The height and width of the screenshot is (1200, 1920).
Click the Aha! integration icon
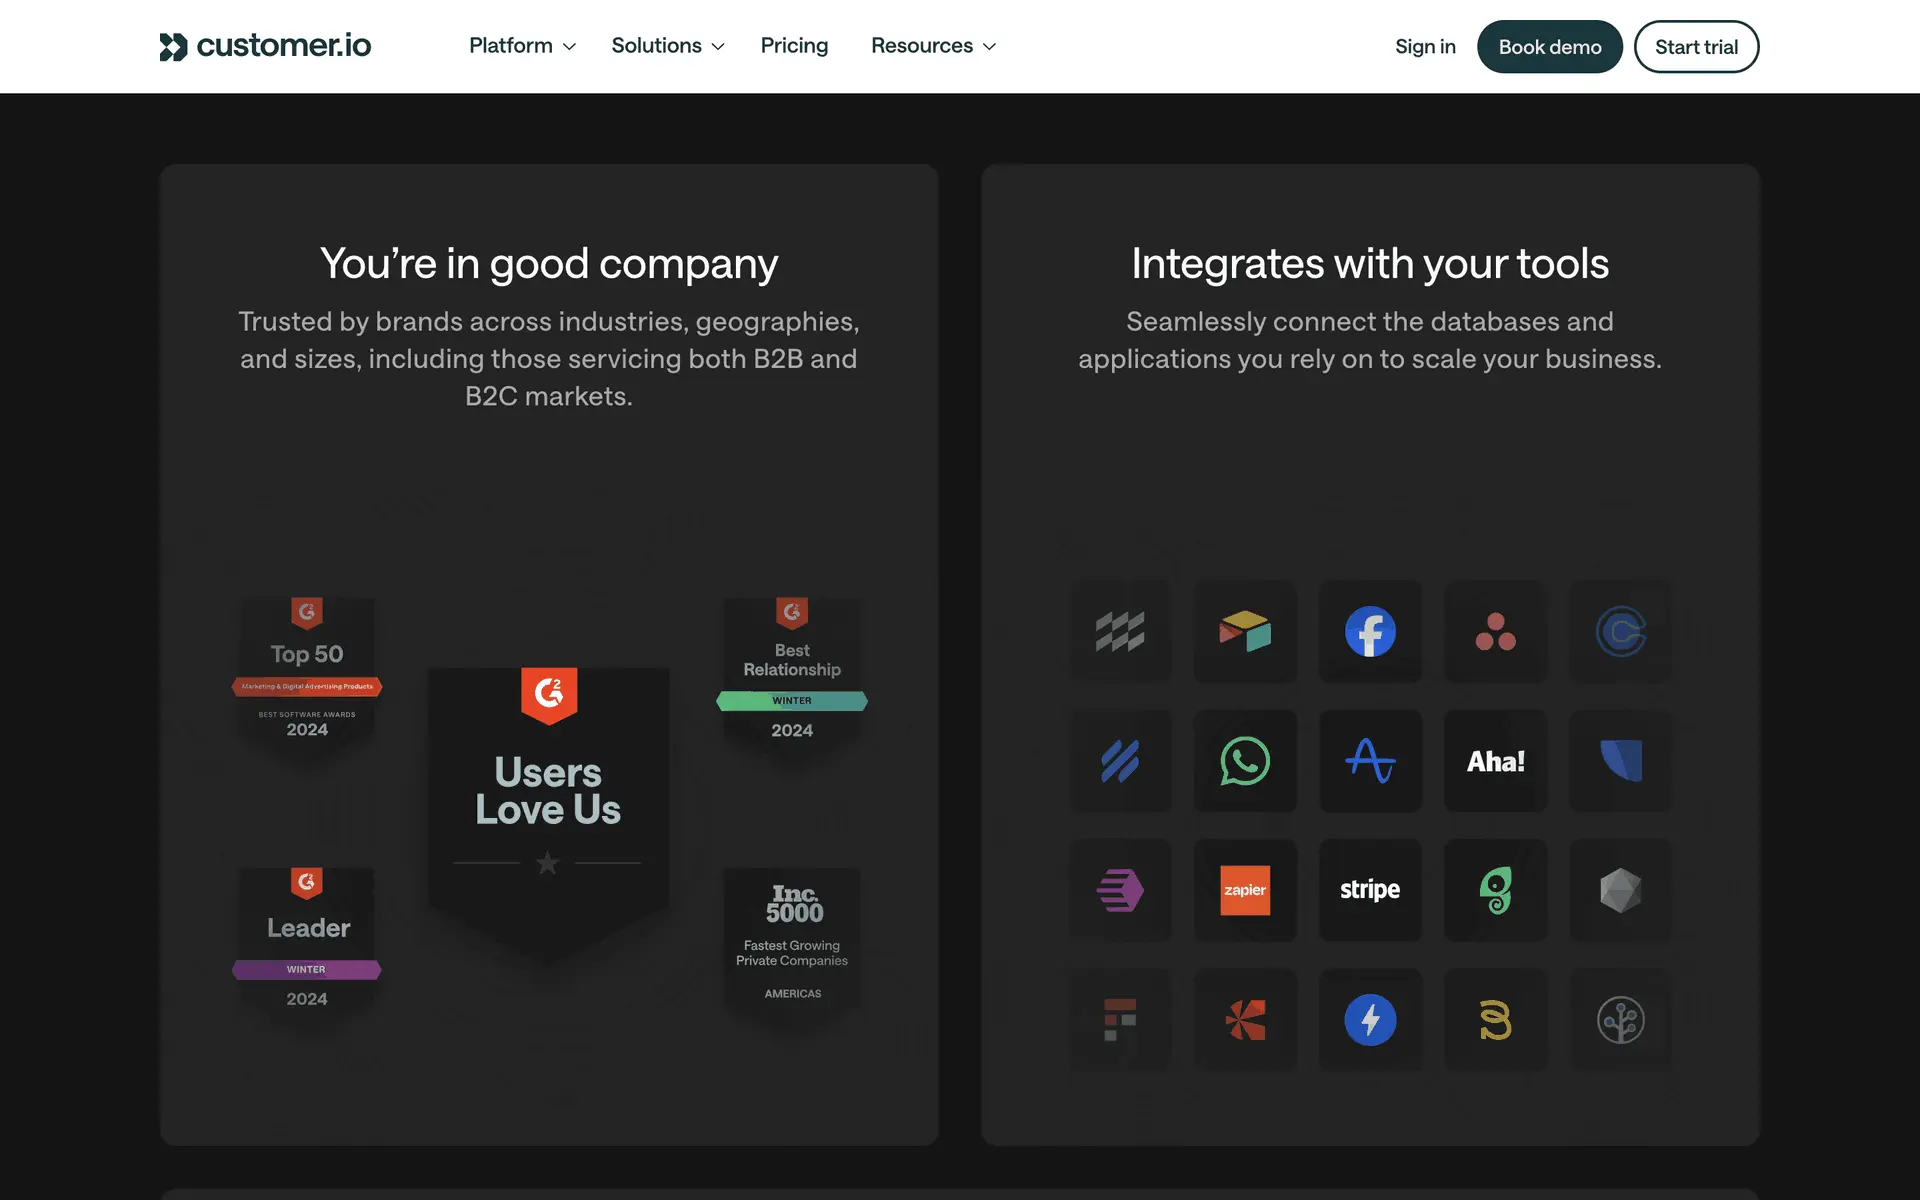1495,761
